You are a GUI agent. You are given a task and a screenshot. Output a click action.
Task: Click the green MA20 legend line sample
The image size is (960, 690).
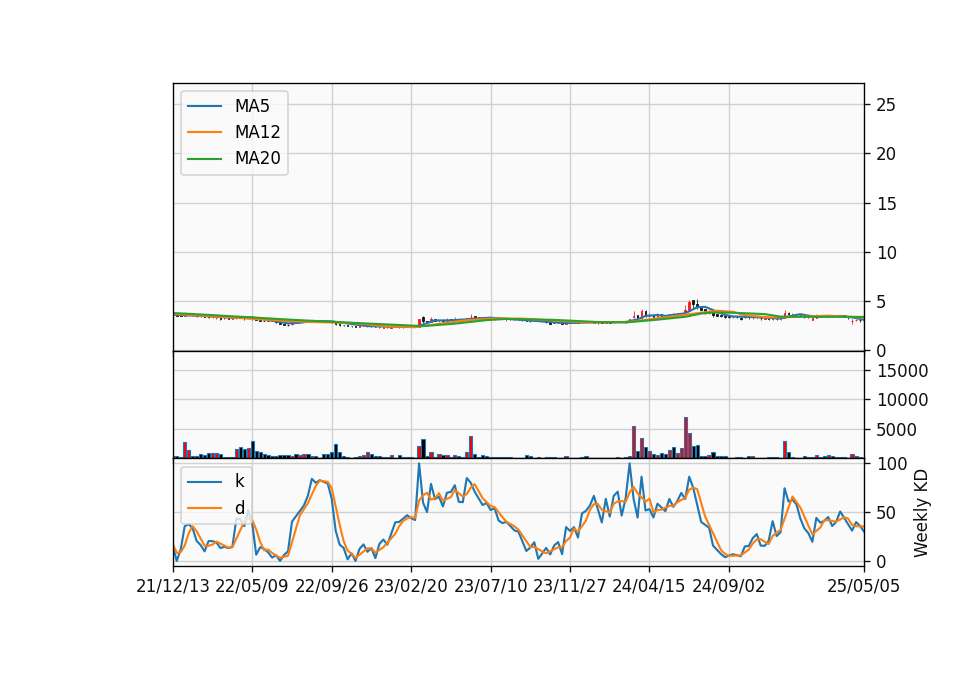point(204,159)
